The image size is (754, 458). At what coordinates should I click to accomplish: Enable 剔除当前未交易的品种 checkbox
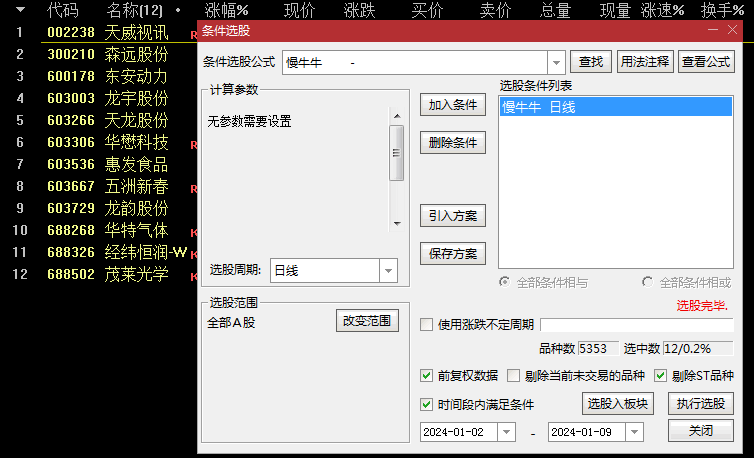514,375
